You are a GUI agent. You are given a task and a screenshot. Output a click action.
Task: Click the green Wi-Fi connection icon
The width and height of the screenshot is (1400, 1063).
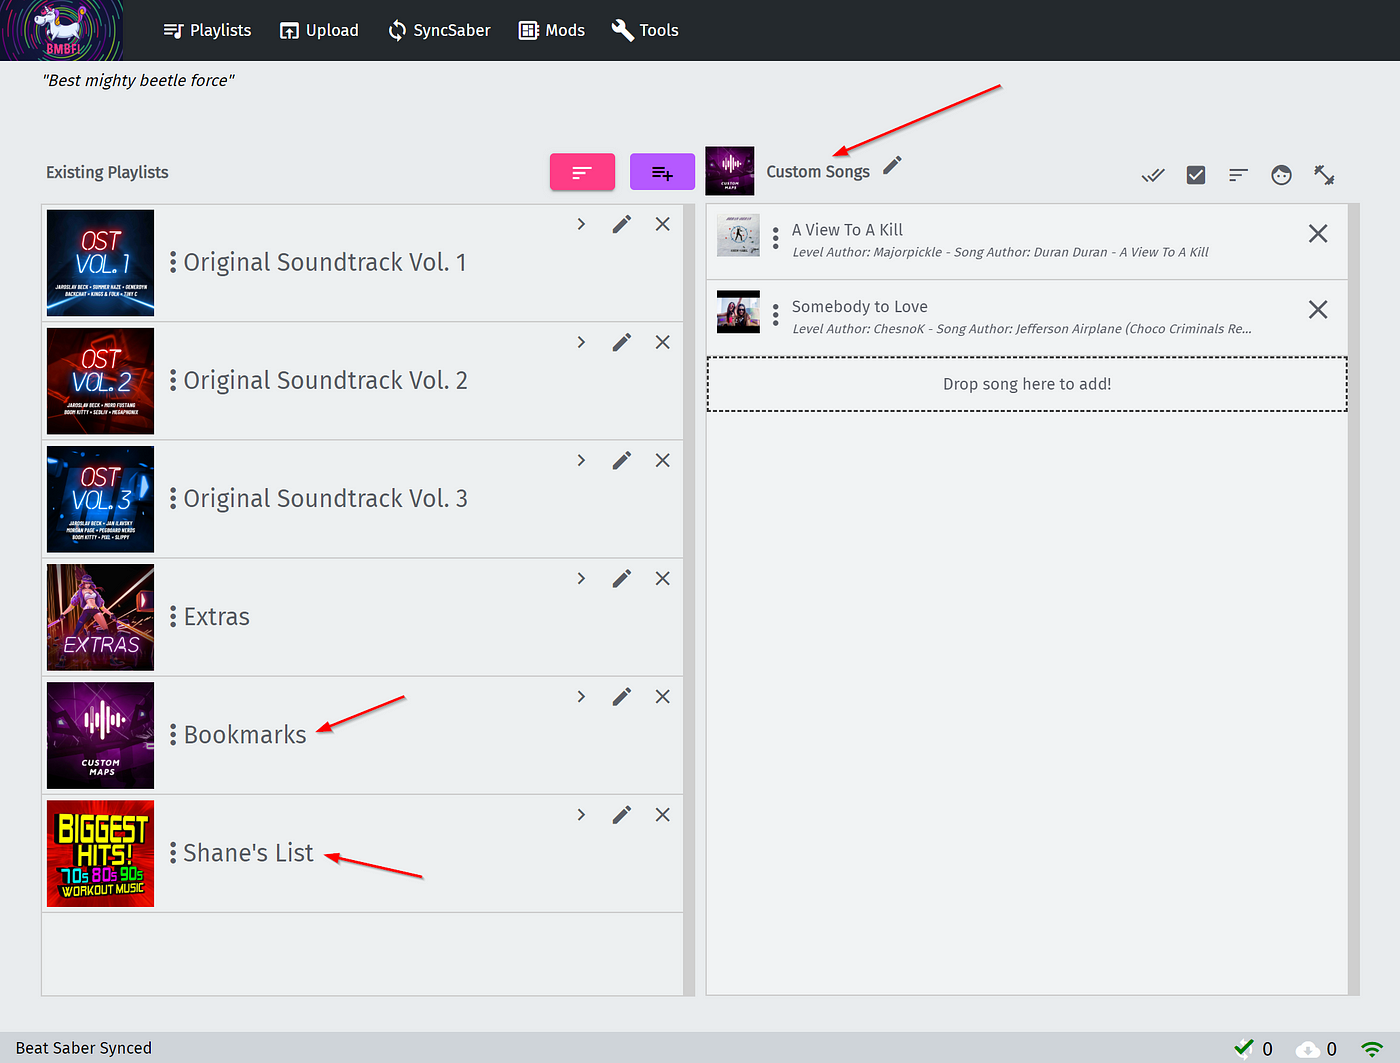click(1372, 1049)
